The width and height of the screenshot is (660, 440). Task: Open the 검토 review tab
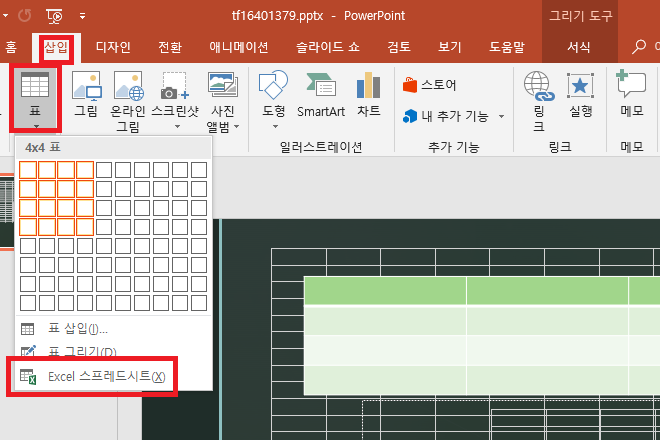pyautogui.click(x=399, y=47)
